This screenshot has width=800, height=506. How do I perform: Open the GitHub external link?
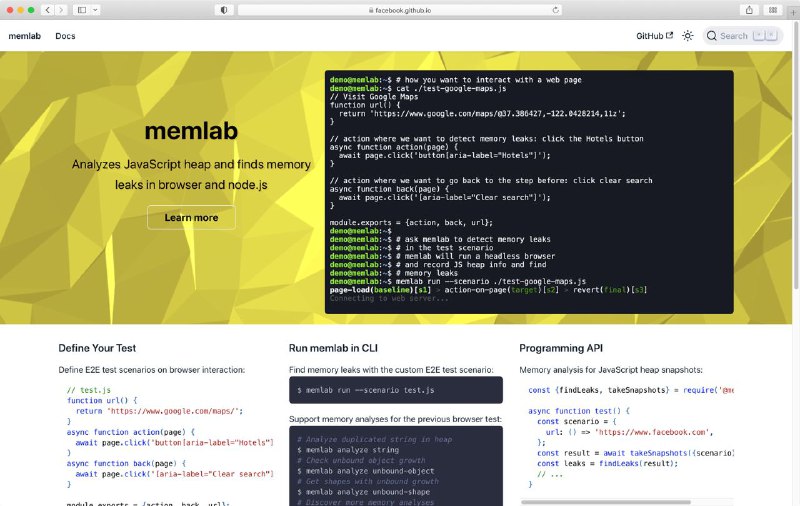655,36
